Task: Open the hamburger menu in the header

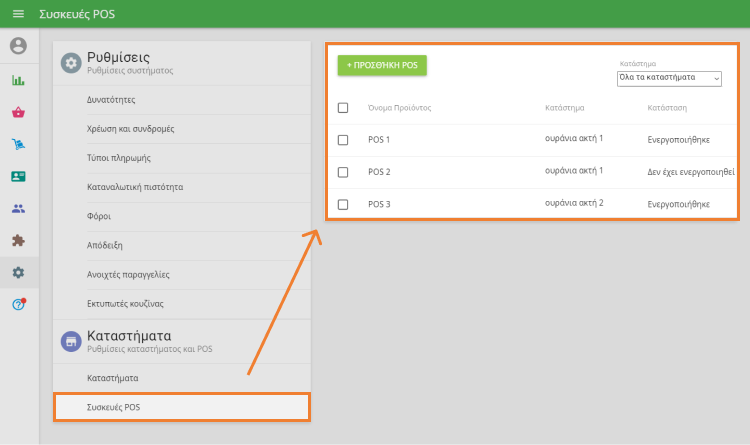Action: (x=18, y=14)
